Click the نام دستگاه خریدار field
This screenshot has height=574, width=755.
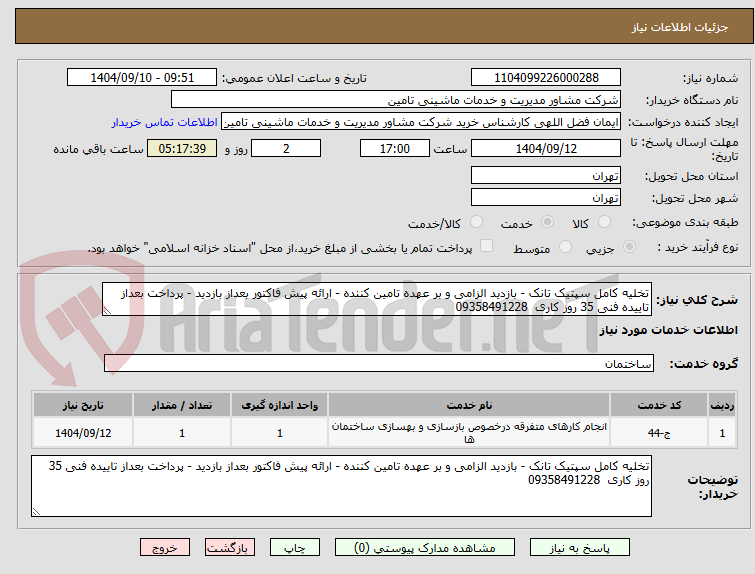396,99
